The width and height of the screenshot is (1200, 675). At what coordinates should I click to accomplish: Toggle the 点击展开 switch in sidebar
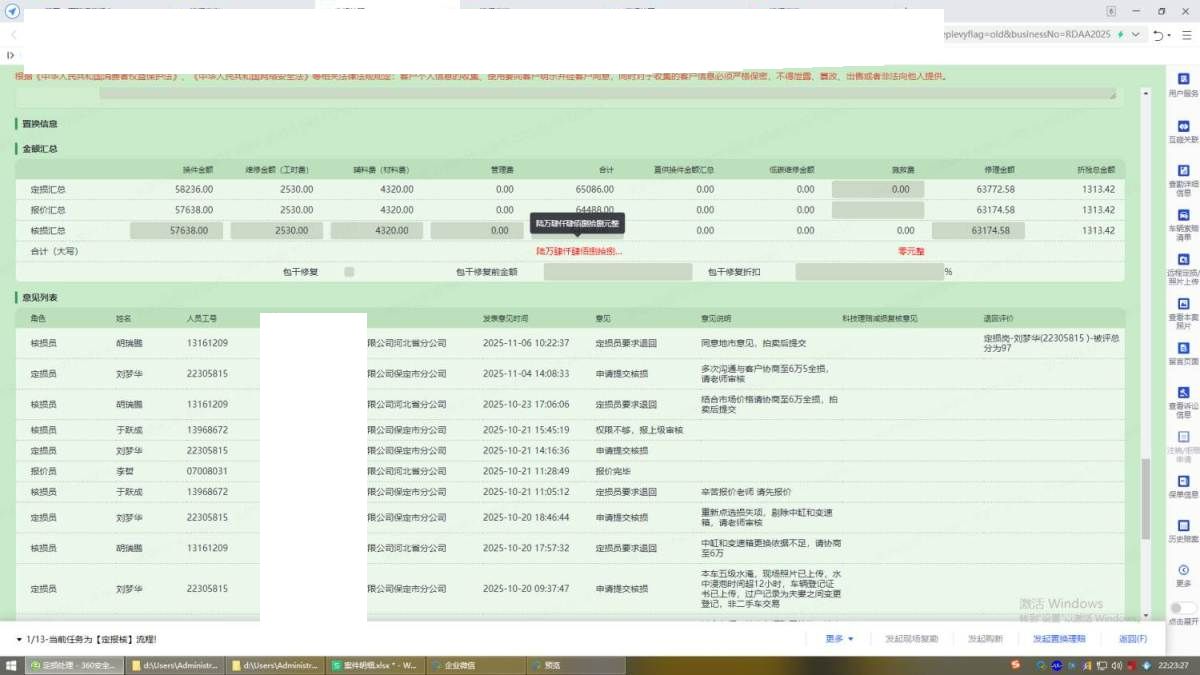pyautogui.click(x=1182, y=608)
